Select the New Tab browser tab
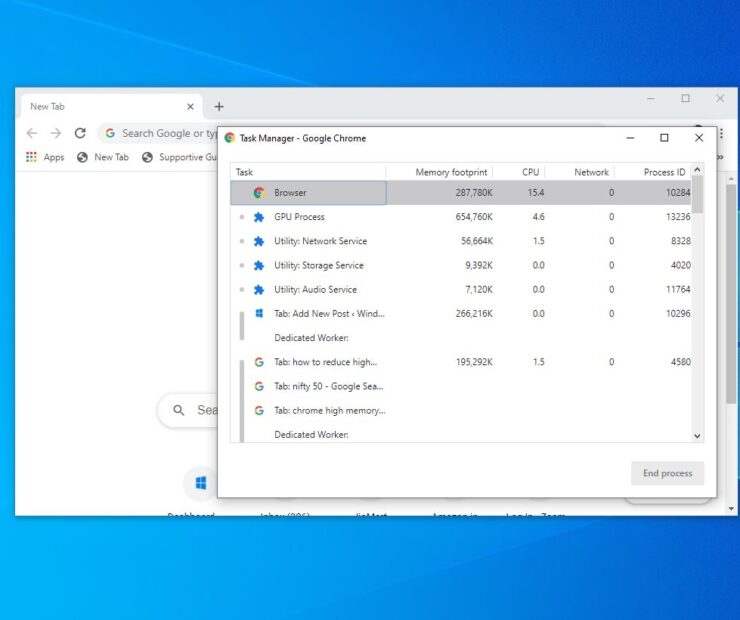This screenshot has height=620, width=740. click(x=112, y=107)
